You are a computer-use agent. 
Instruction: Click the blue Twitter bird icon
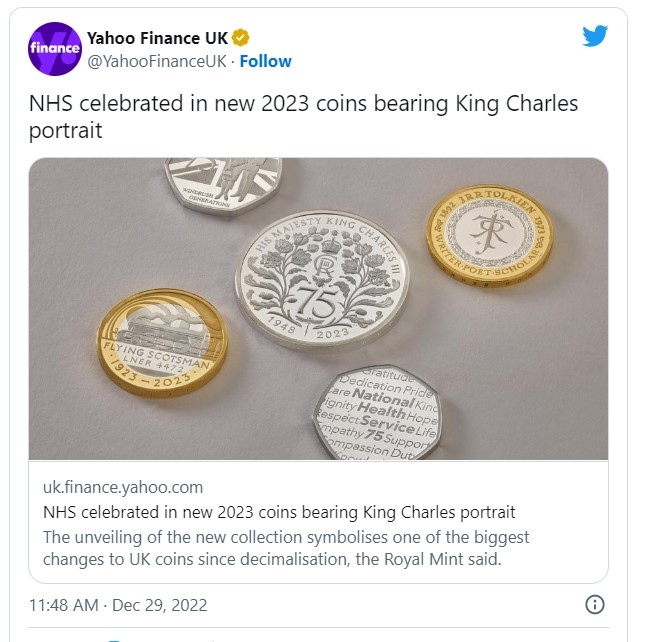point(594,37)
